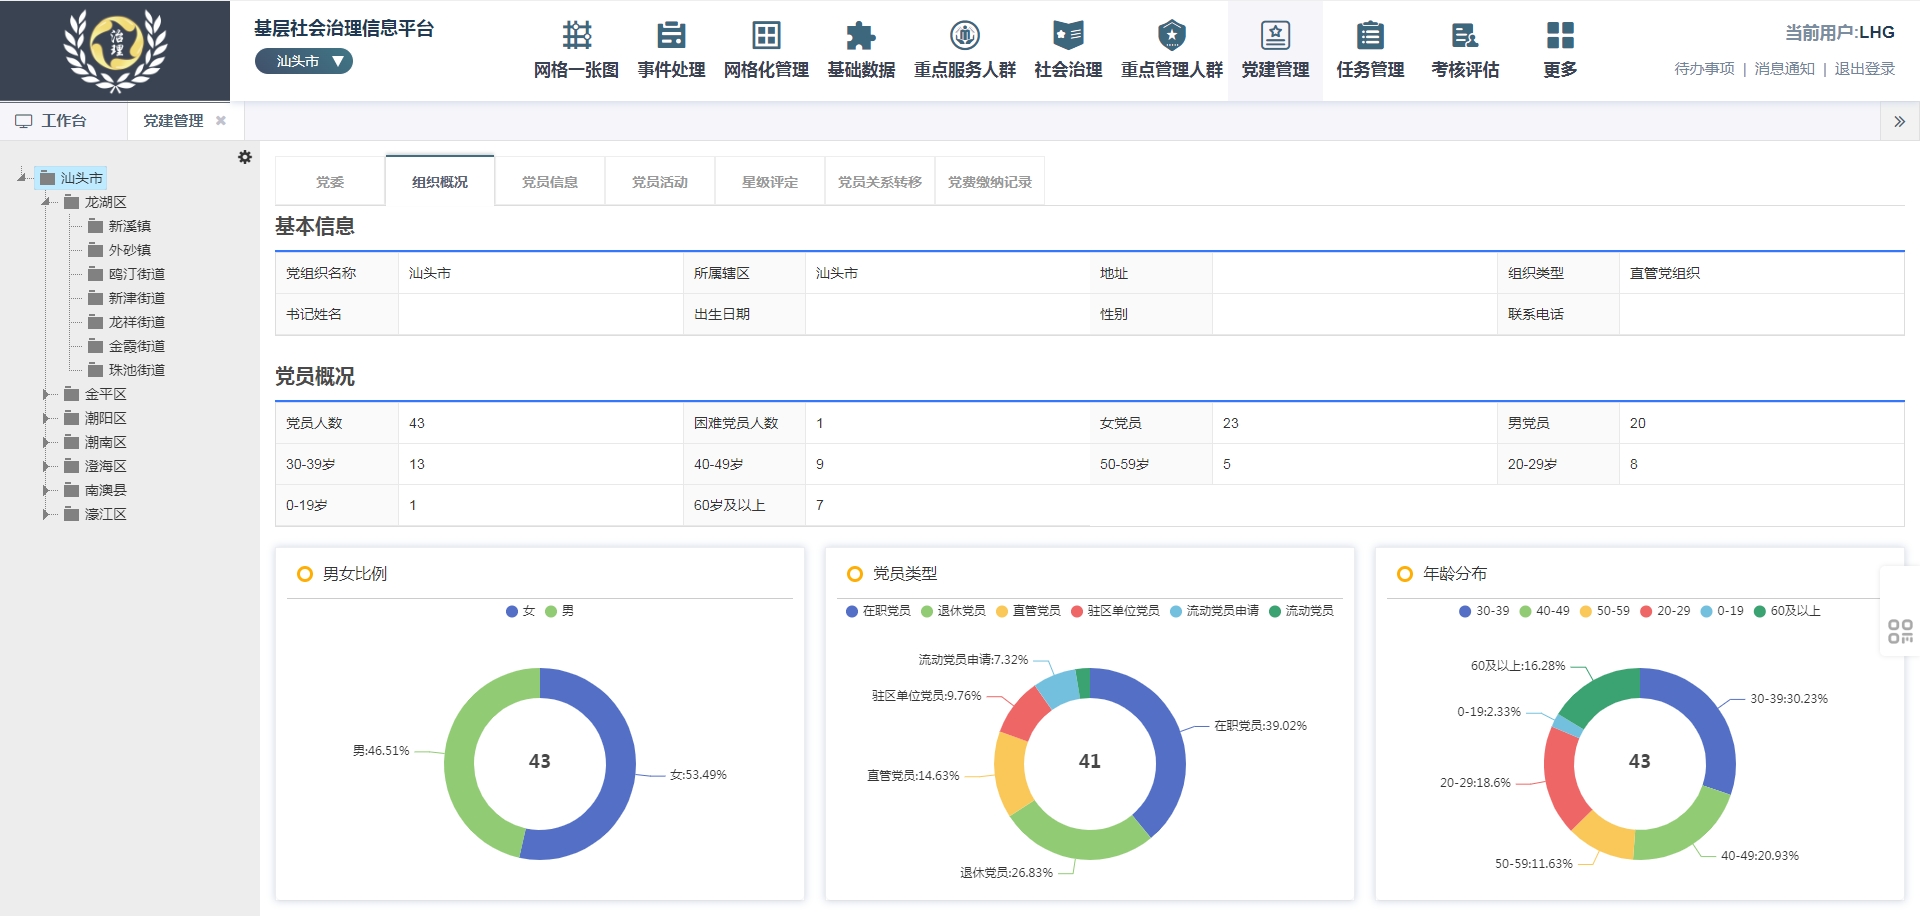Viewport: 1920px width, 916px height.
Task: Switch to the 党员活动 tab
Action: [x=660, y=181]
